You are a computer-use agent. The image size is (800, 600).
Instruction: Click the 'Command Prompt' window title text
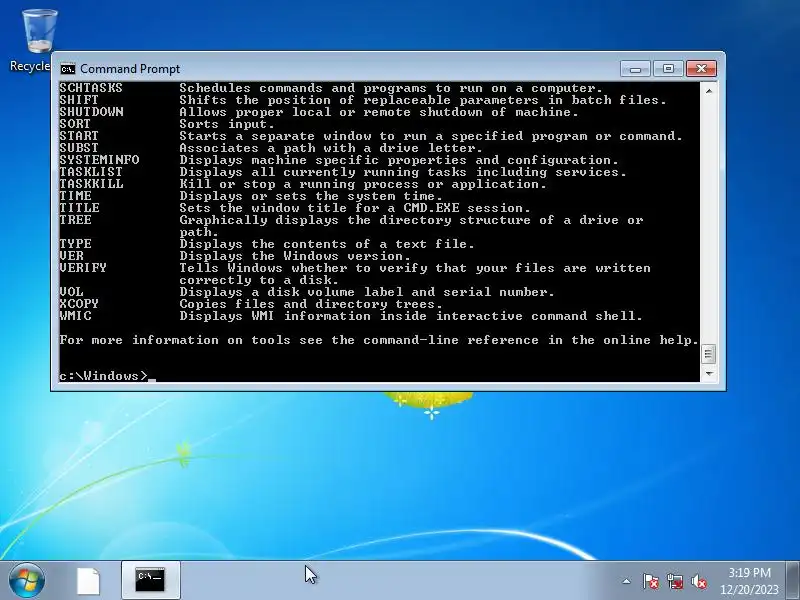pyautogui.click(x=130, y=69)
